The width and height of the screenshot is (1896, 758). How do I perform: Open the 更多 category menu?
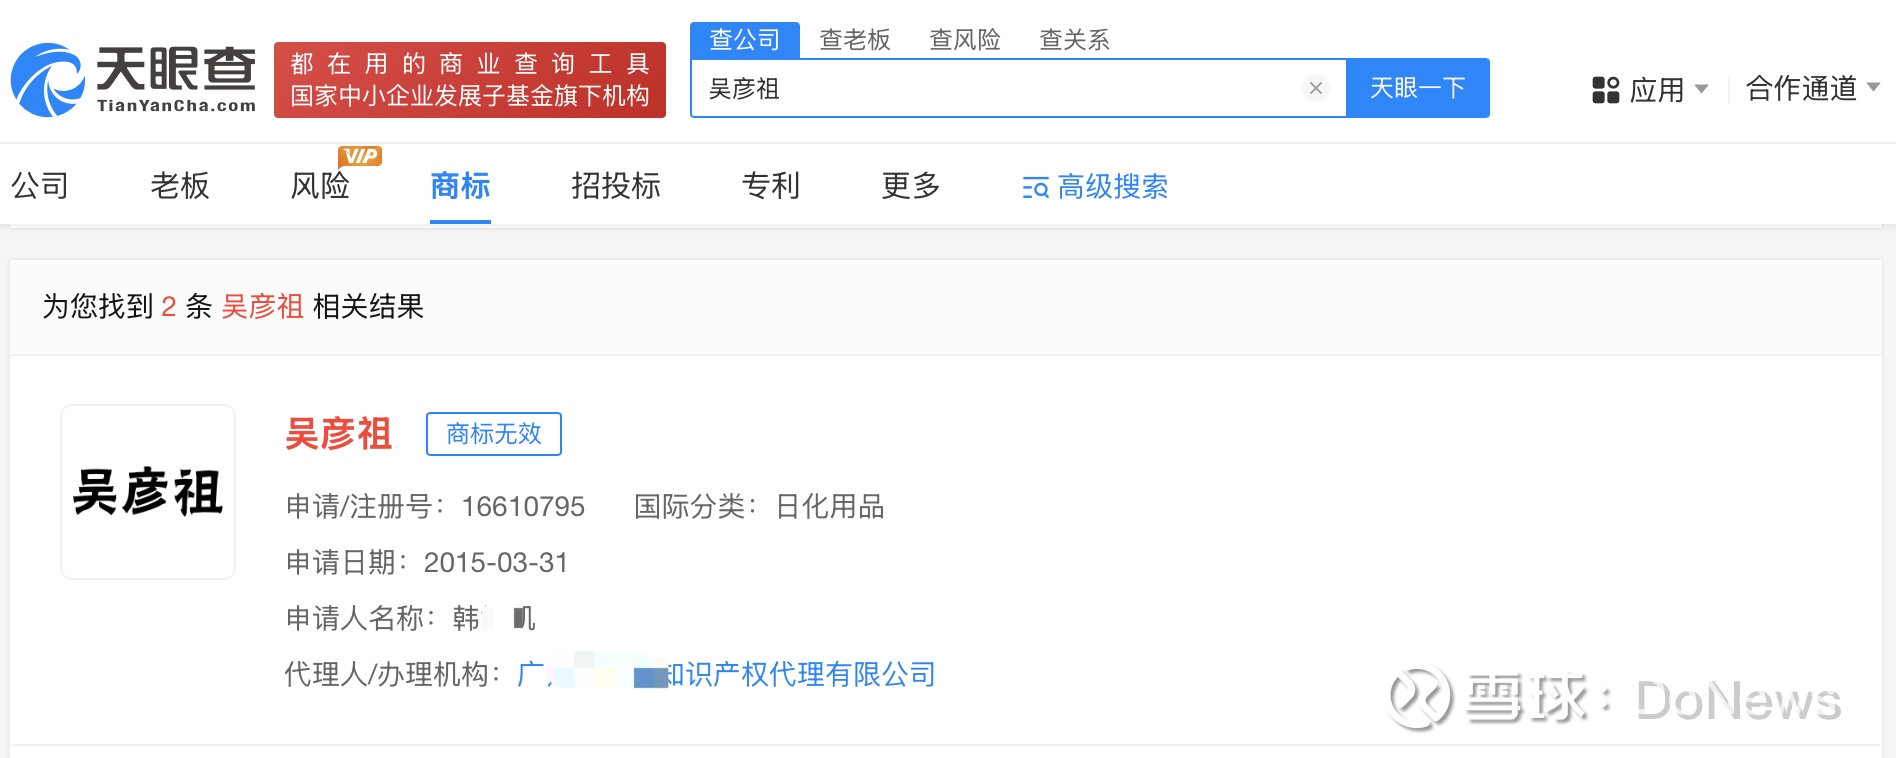(911, 186)
